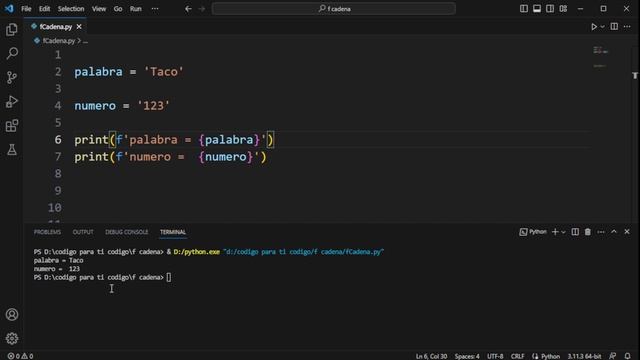
Task: Click the feedback icon in status bar
Action: tap(613, 356)
